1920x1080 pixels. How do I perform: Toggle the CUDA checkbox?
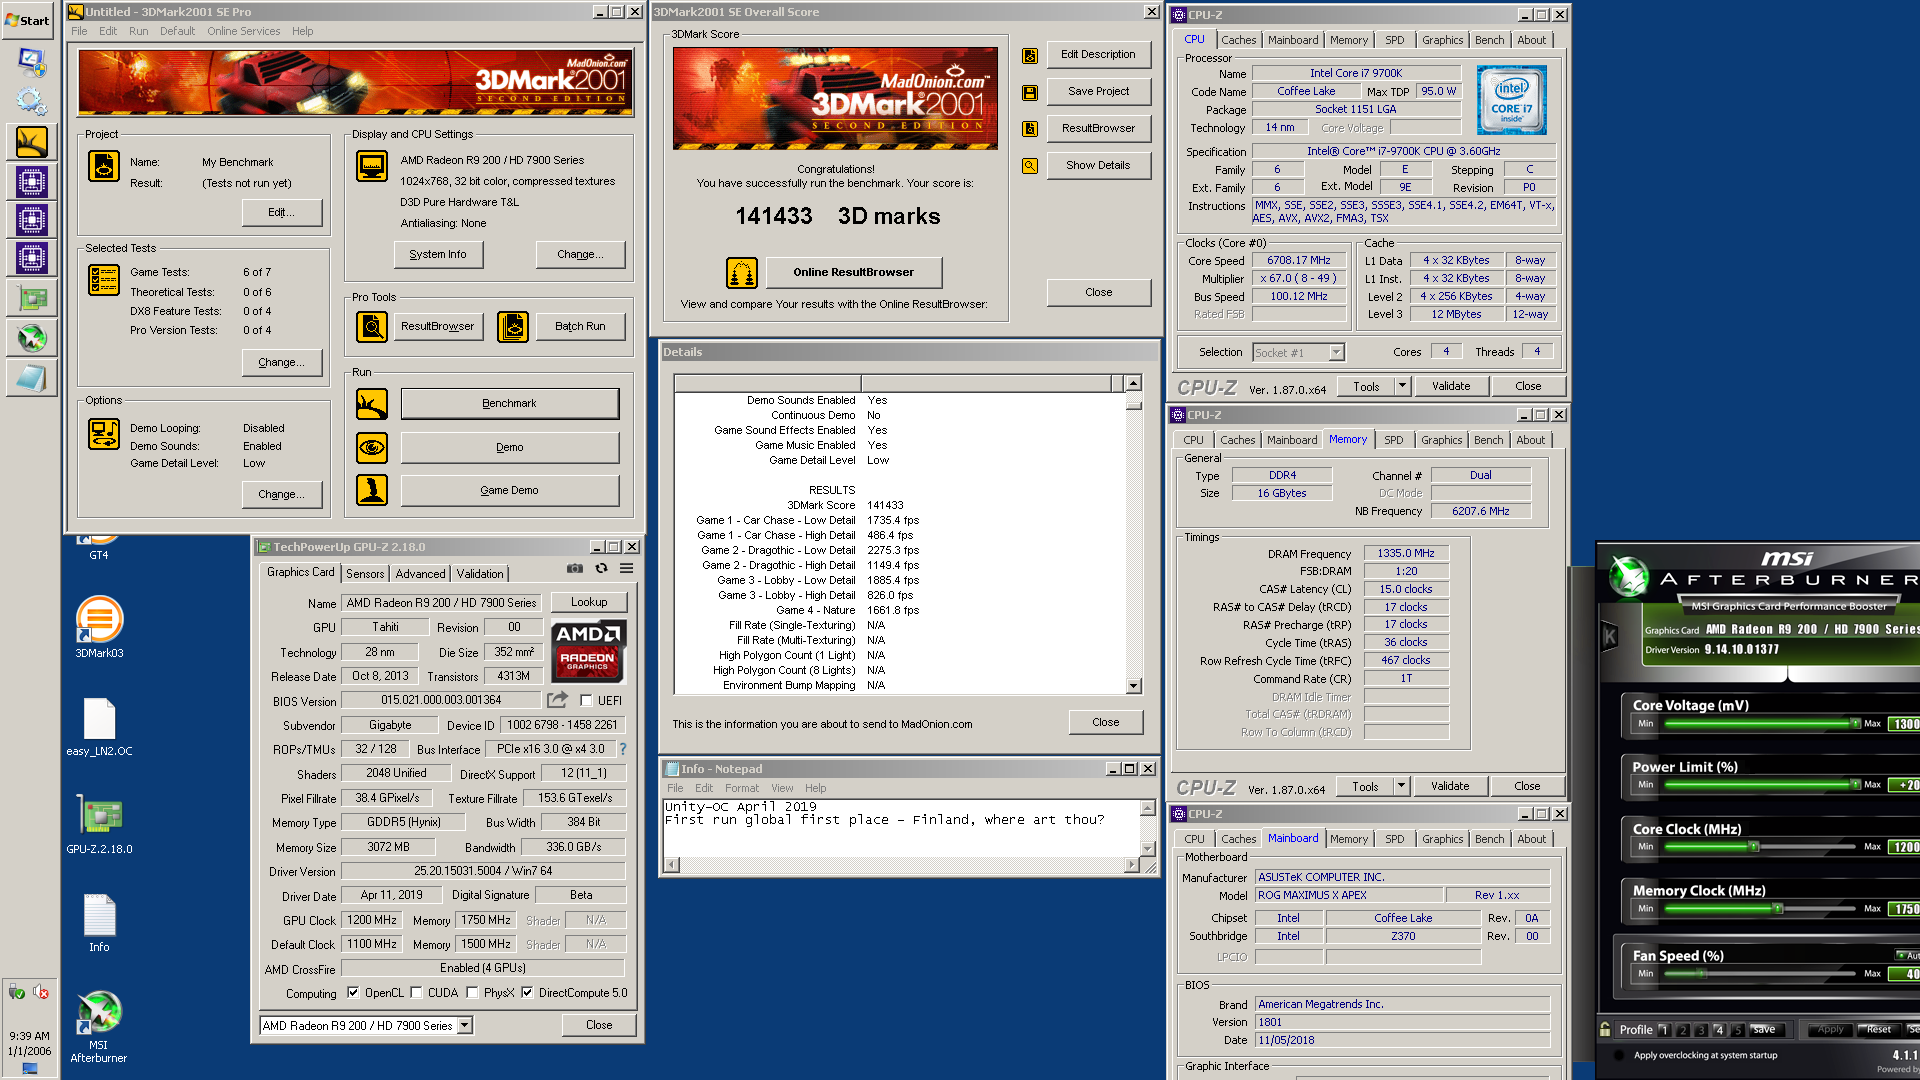416,993
